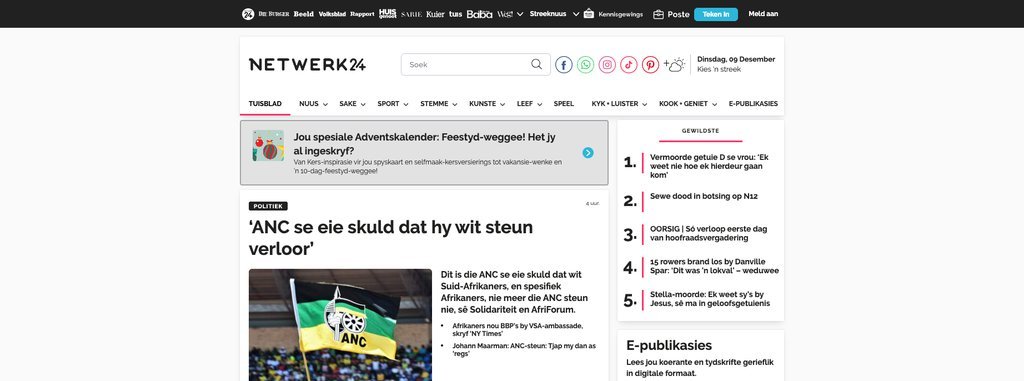Open the SARIE publication logo
Screen dimensions: 1024x381
[x=411, y=14]
